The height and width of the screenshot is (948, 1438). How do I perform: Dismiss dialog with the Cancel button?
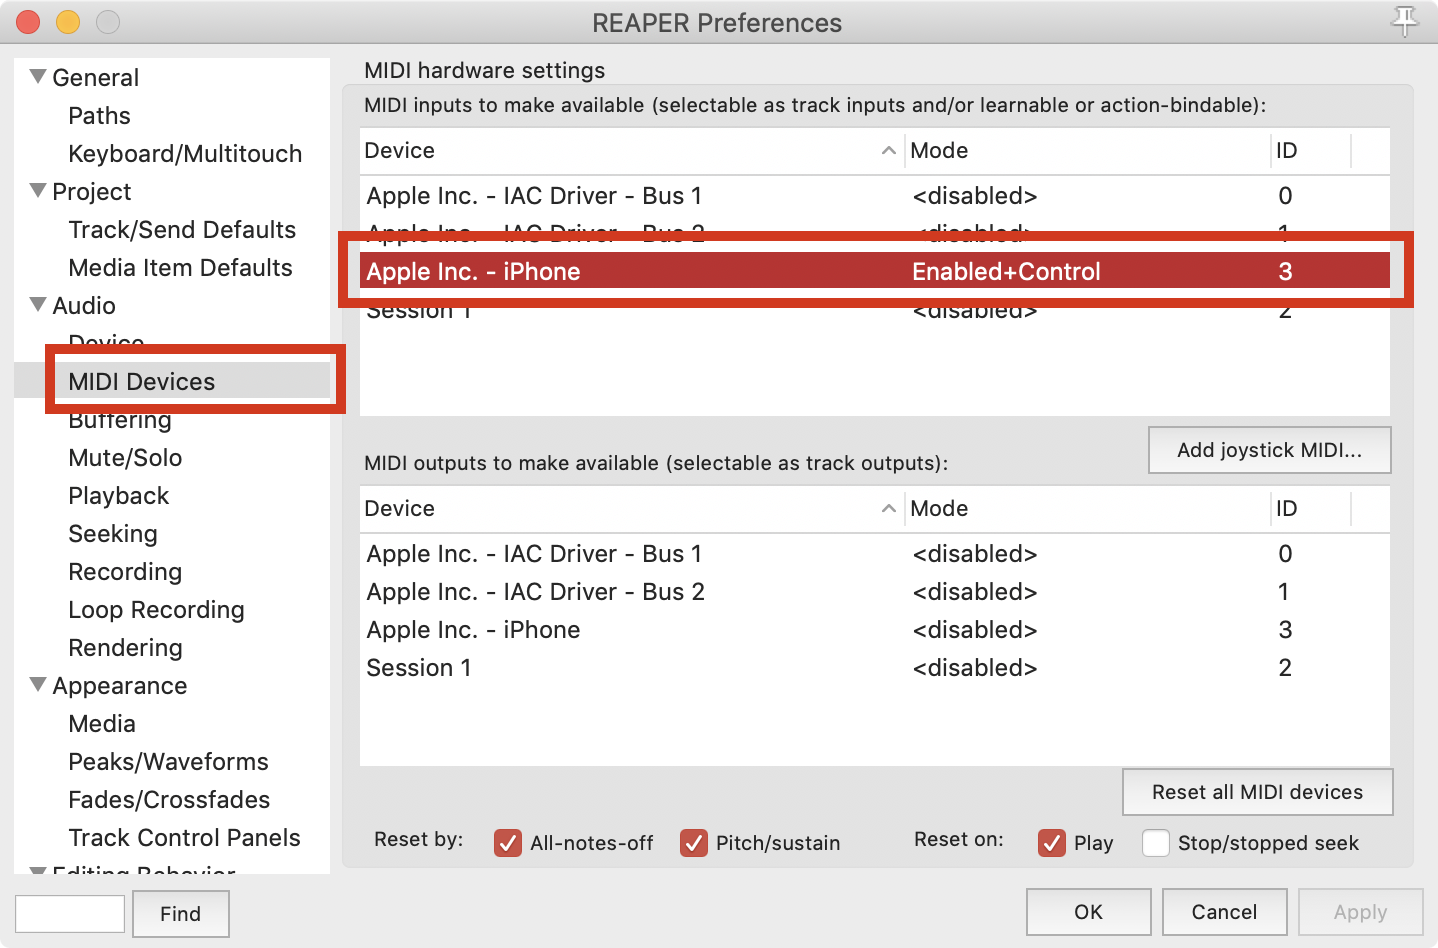(x=1225, y=912)
